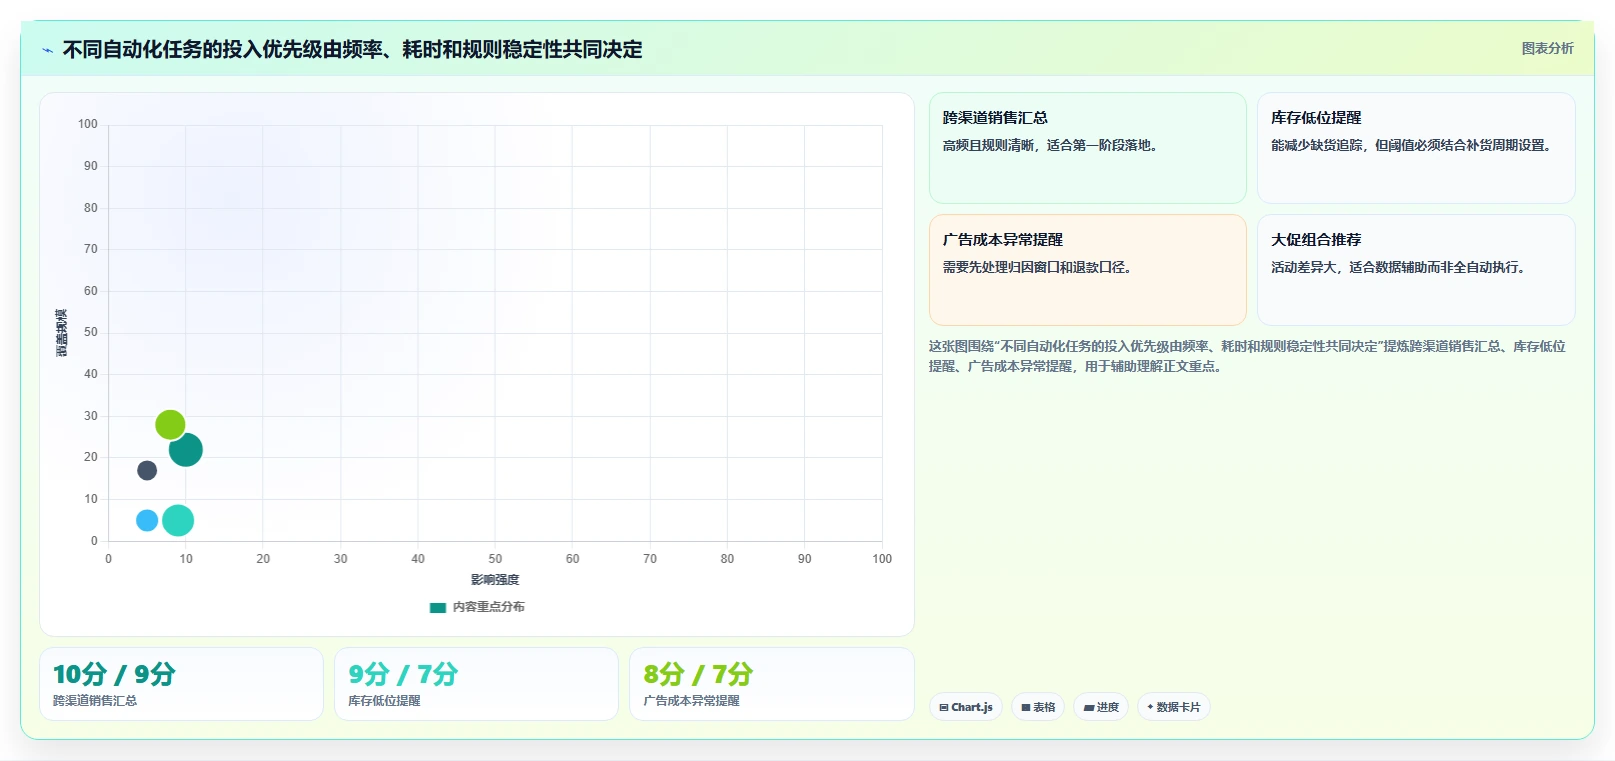Click the summary paragraph starting 这张图围绕
Screen dimensions: 1615x761
(1247, 356)
